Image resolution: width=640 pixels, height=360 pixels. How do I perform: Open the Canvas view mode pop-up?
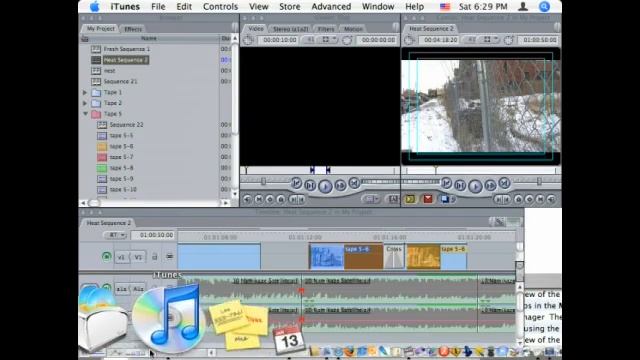point(490,40)
